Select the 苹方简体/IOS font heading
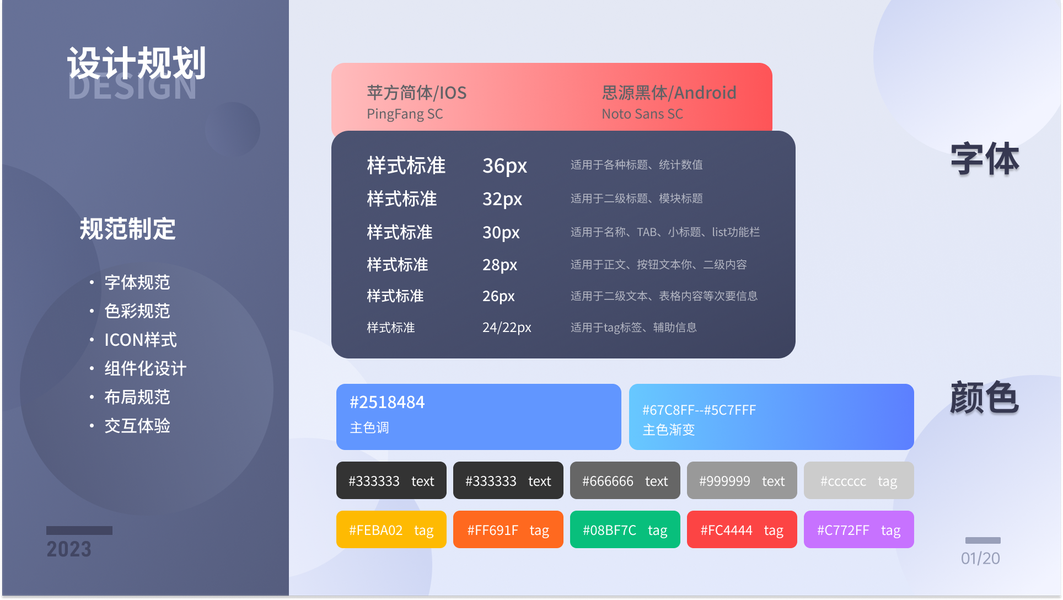Screen dimensions: 1063x600 [x=416, y=93]
